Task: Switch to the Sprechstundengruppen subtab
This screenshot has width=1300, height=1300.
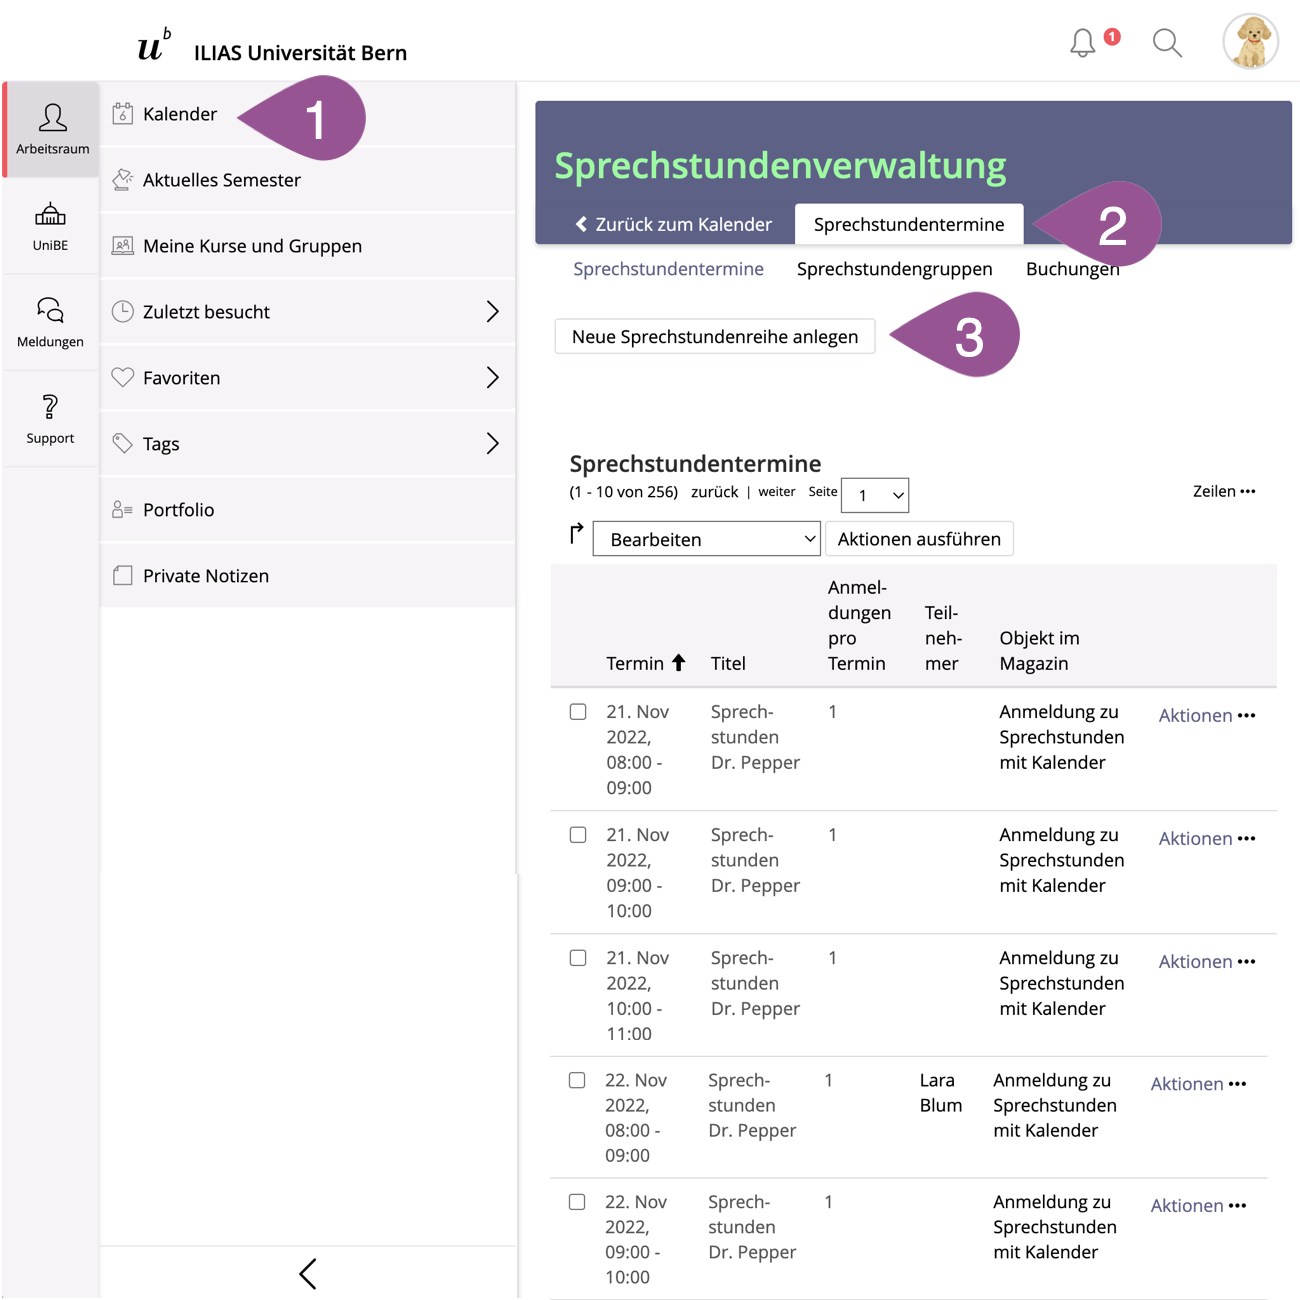Action: (894, 269)
